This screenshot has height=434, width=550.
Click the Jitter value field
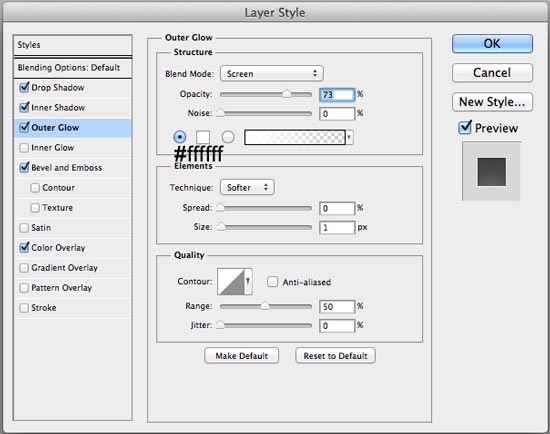[x=337, y=326]
